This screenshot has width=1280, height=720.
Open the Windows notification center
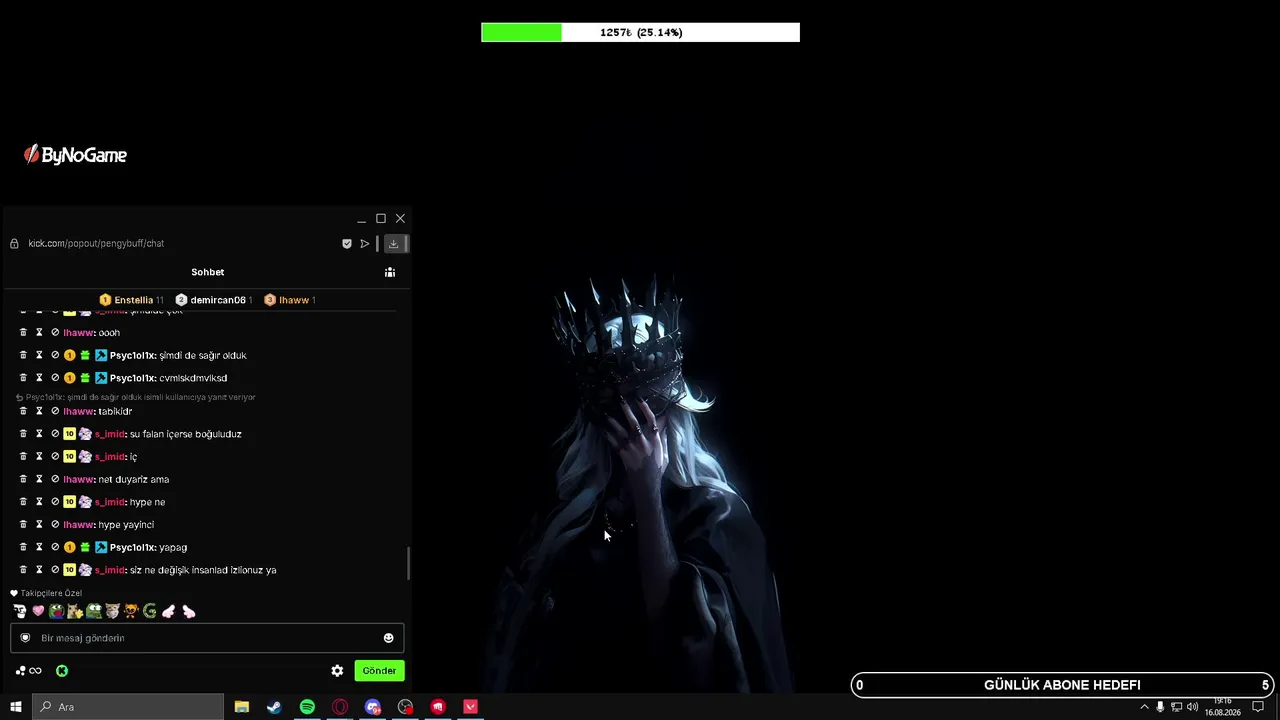(1258, 707)
